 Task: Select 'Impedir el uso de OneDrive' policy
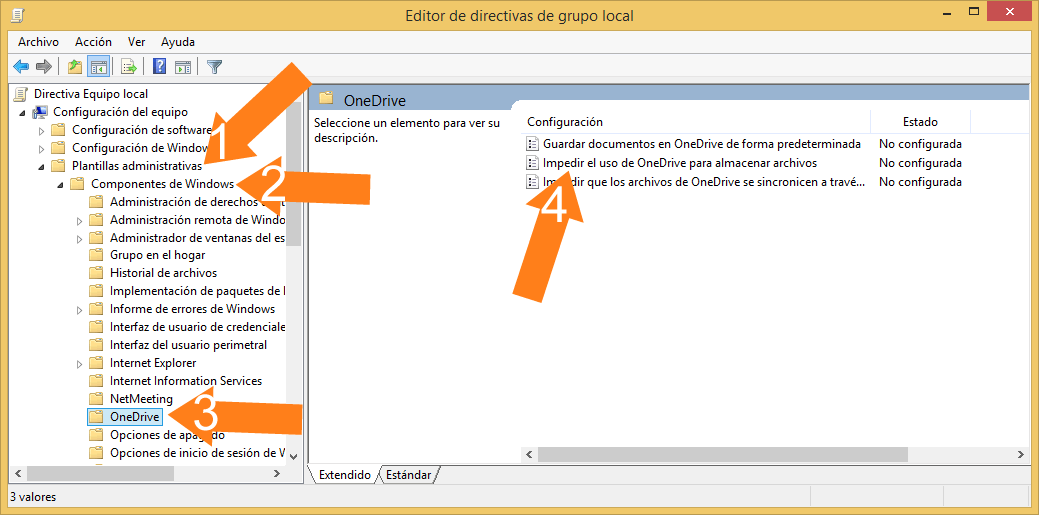click(x=679, y=163)
